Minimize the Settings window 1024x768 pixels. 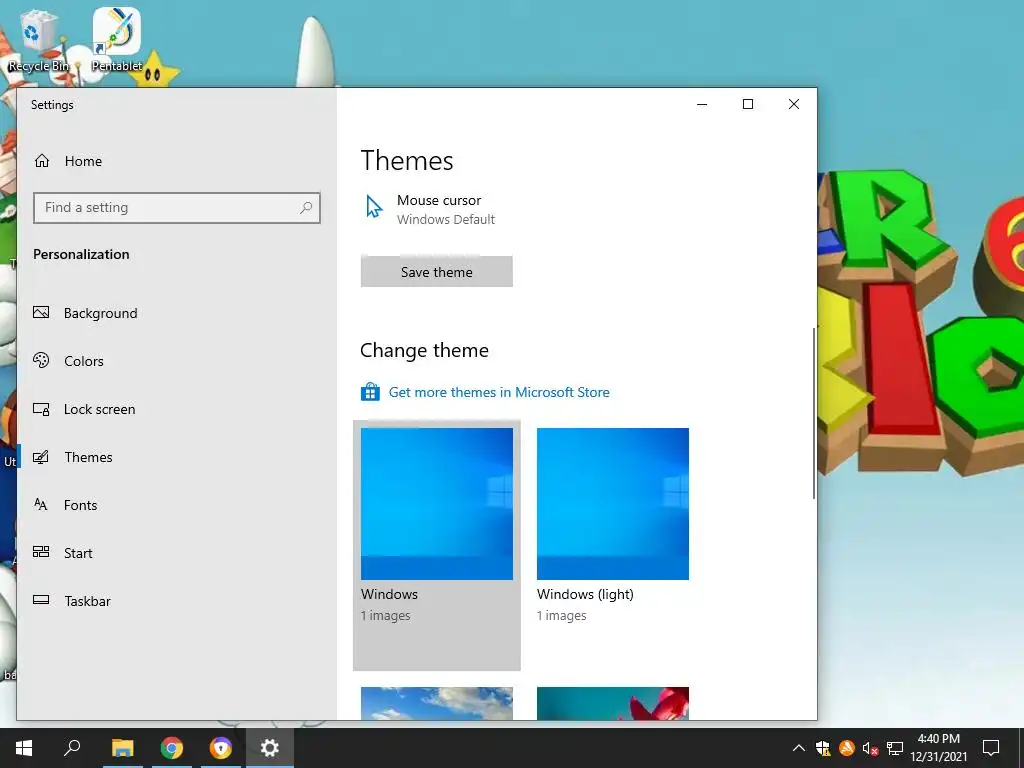tap(702, 104)
